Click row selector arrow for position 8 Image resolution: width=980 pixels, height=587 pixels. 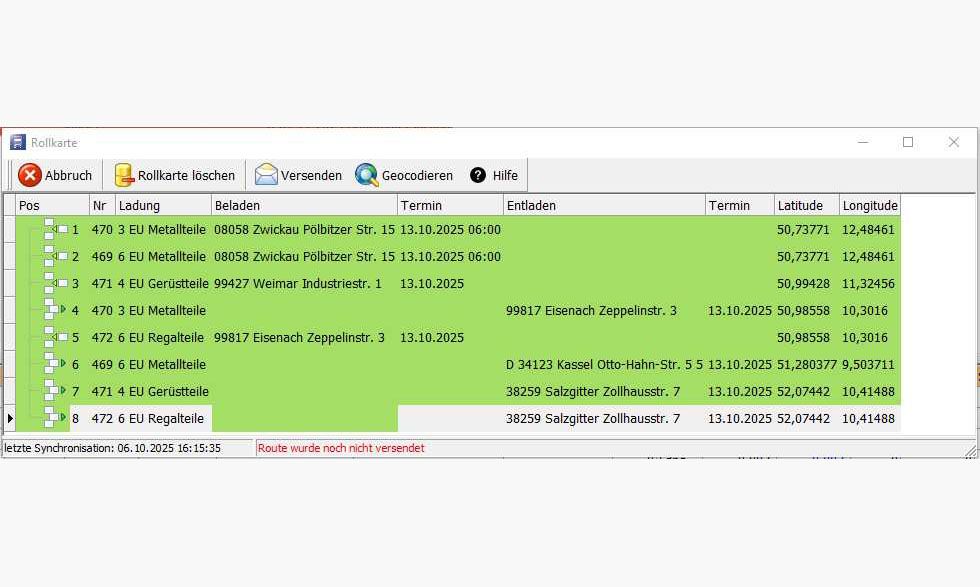click(10, 418)
